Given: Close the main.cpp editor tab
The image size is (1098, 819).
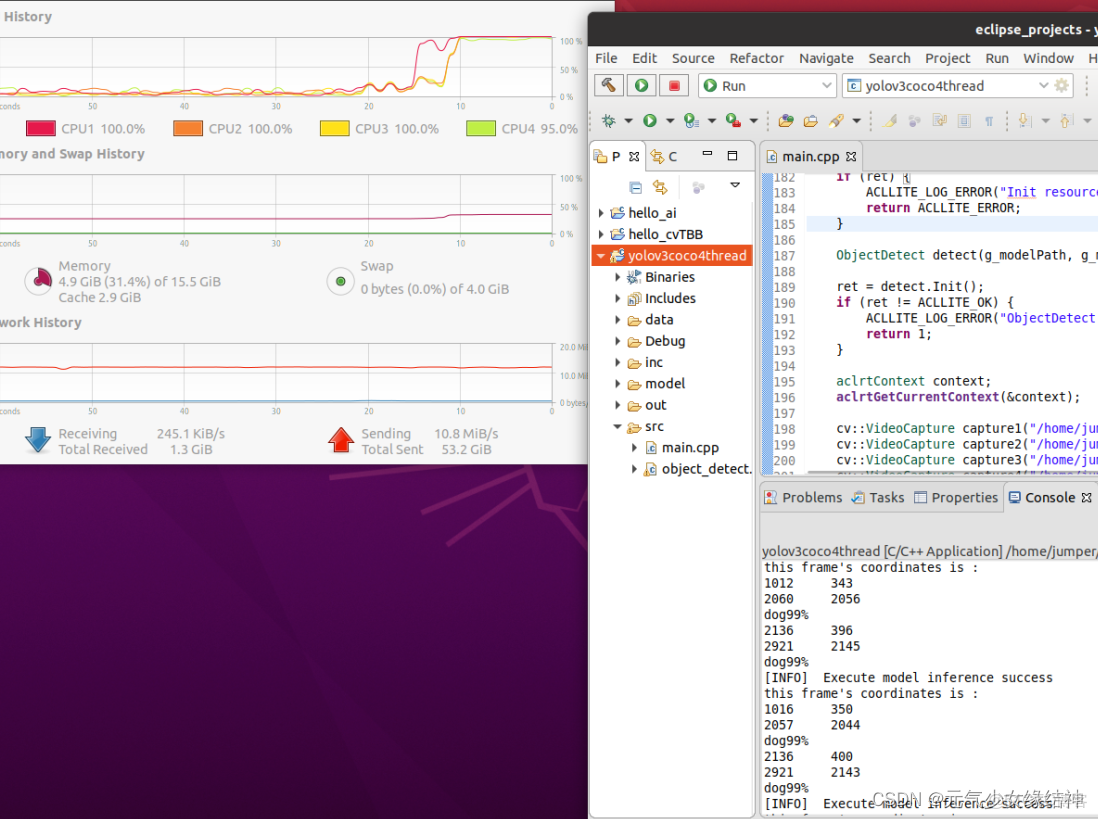Looking at the screenshot, I should point(852,157).
